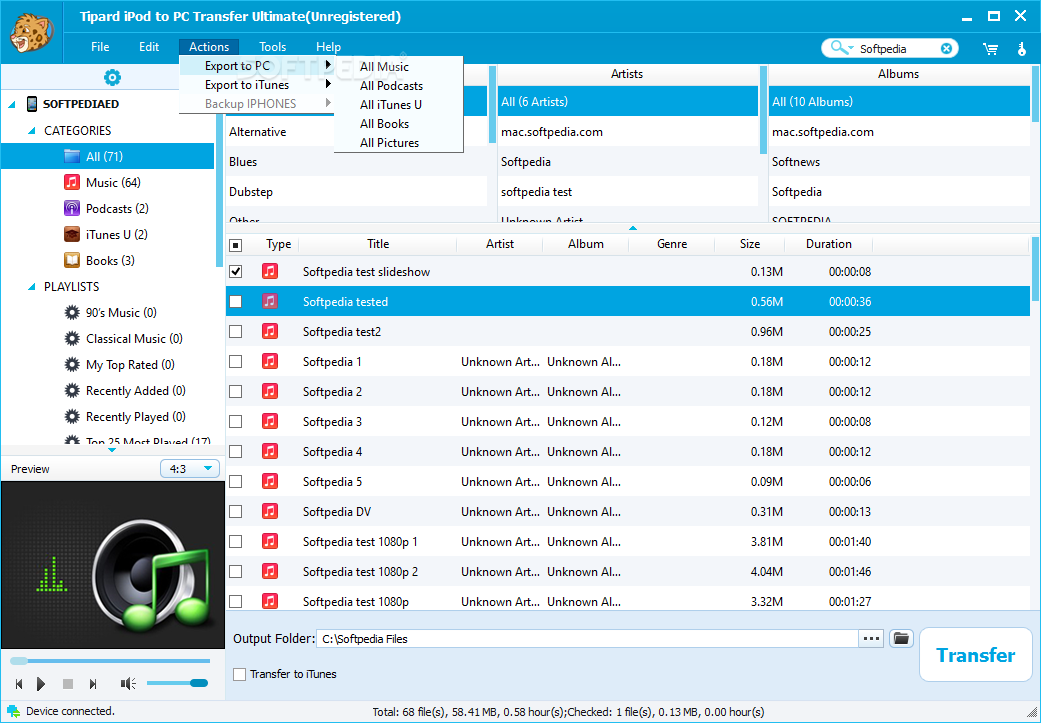
Task: Select the Books category icon
Action: click(72, 260)
